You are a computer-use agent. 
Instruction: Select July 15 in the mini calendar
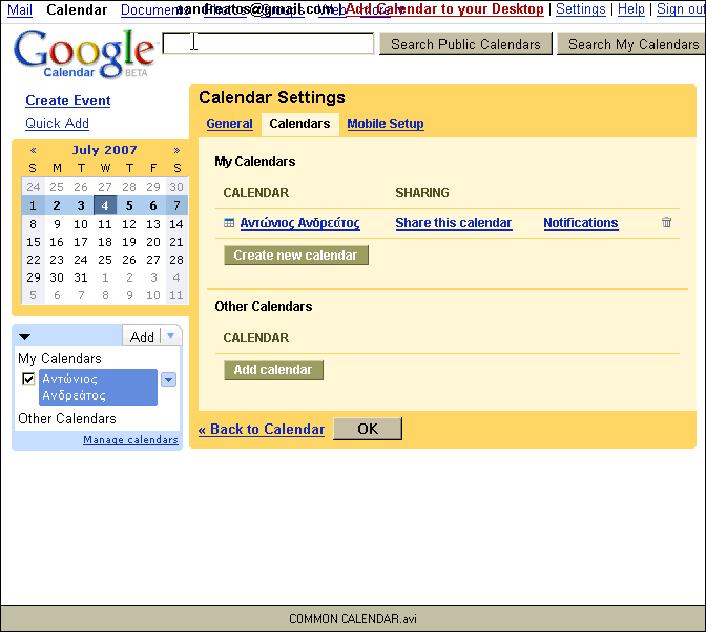(33, 242)
